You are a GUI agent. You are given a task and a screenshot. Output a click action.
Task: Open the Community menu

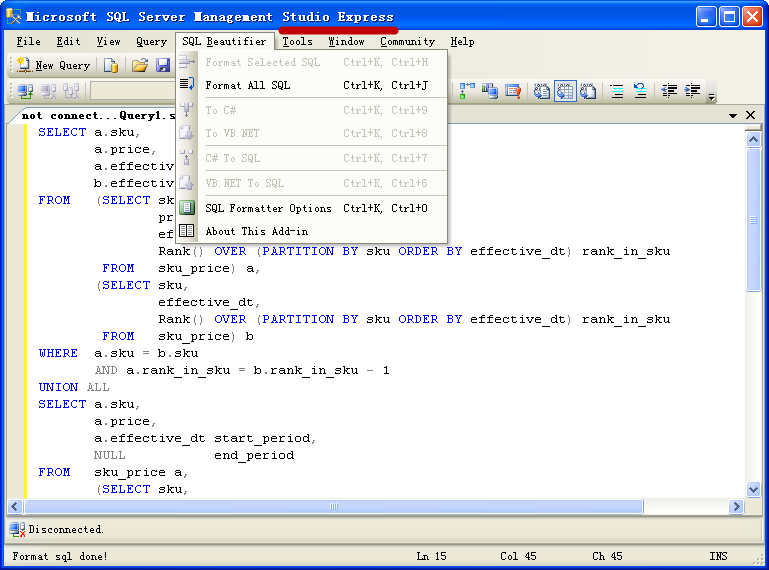[408, 42]
